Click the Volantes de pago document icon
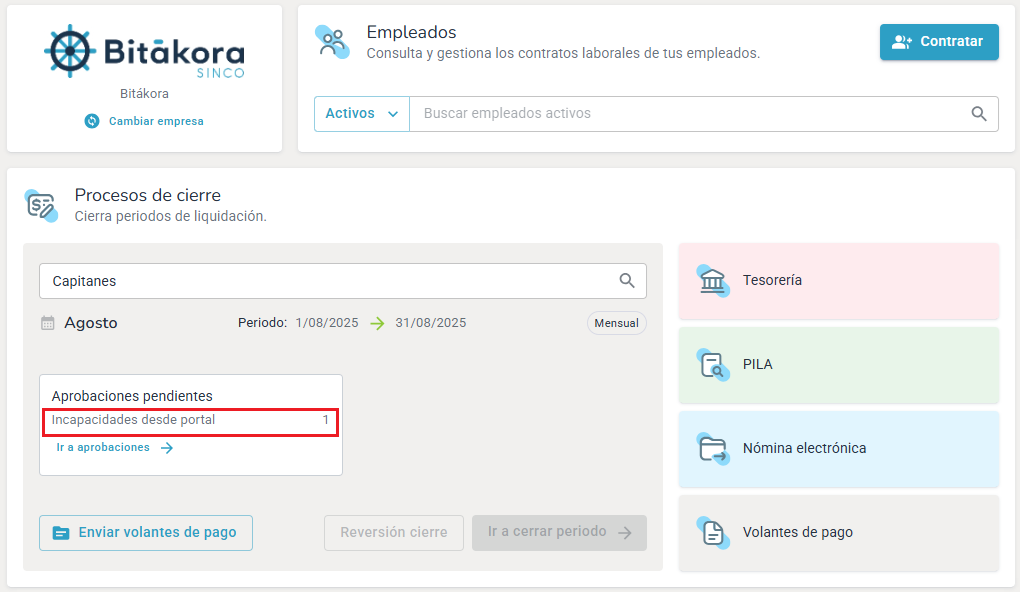 coord(713,533)
